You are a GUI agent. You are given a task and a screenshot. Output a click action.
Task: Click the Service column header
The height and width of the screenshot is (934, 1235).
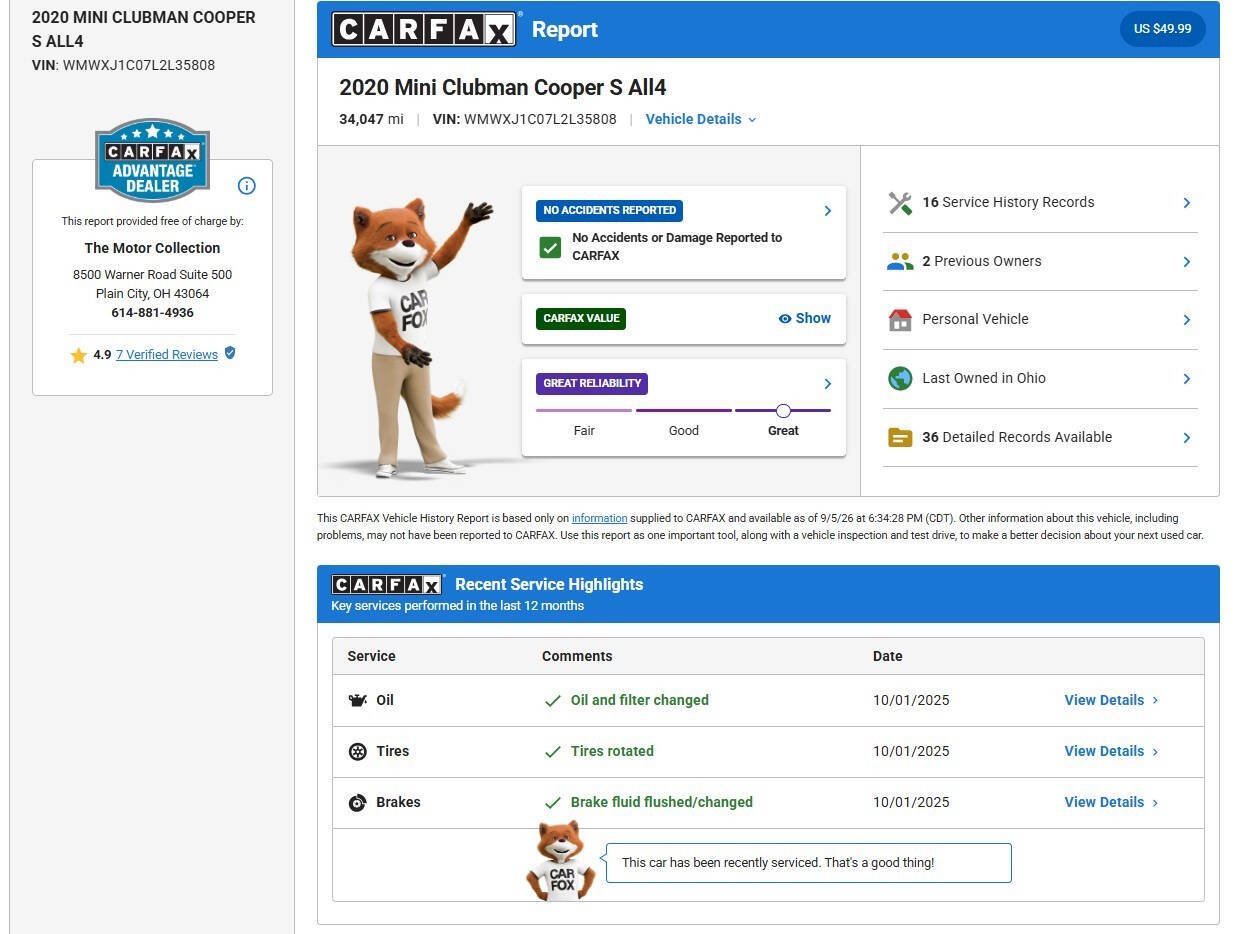[371, 656]
